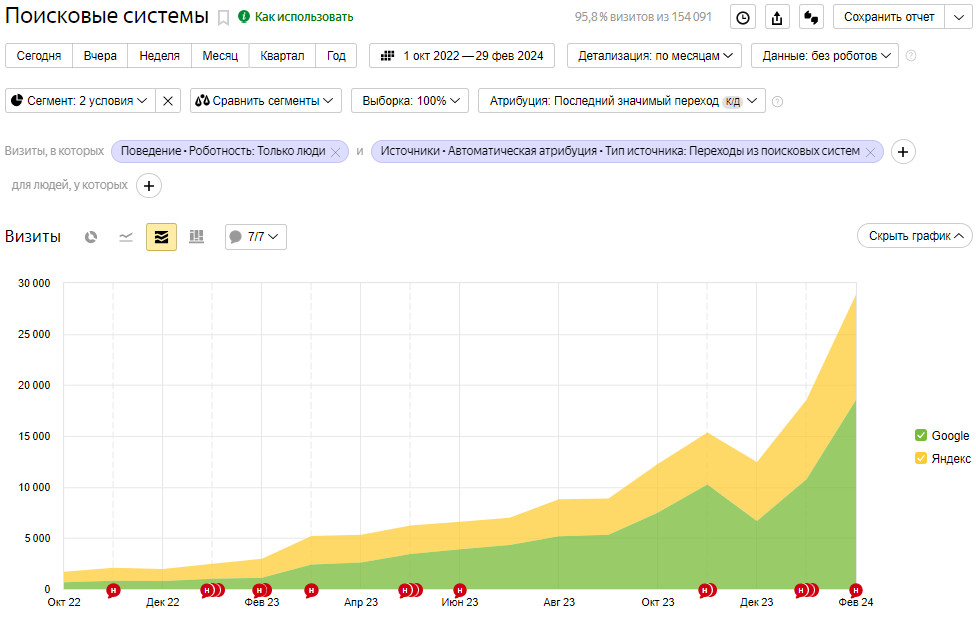Click the note marker cluster at Янв 23
The image size is (976, 633).
tap(212, 590)
